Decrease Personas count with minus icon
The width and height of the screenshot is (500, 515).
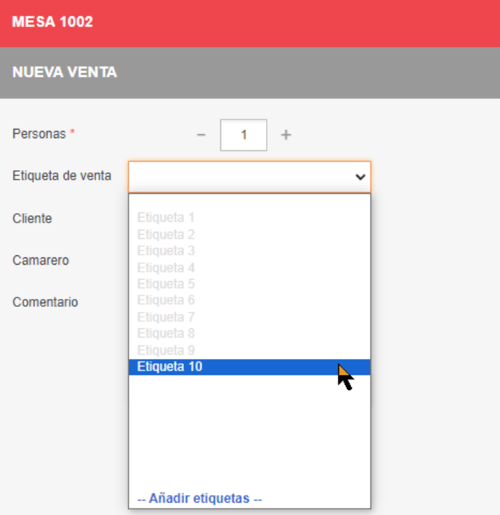coord(201,135)
